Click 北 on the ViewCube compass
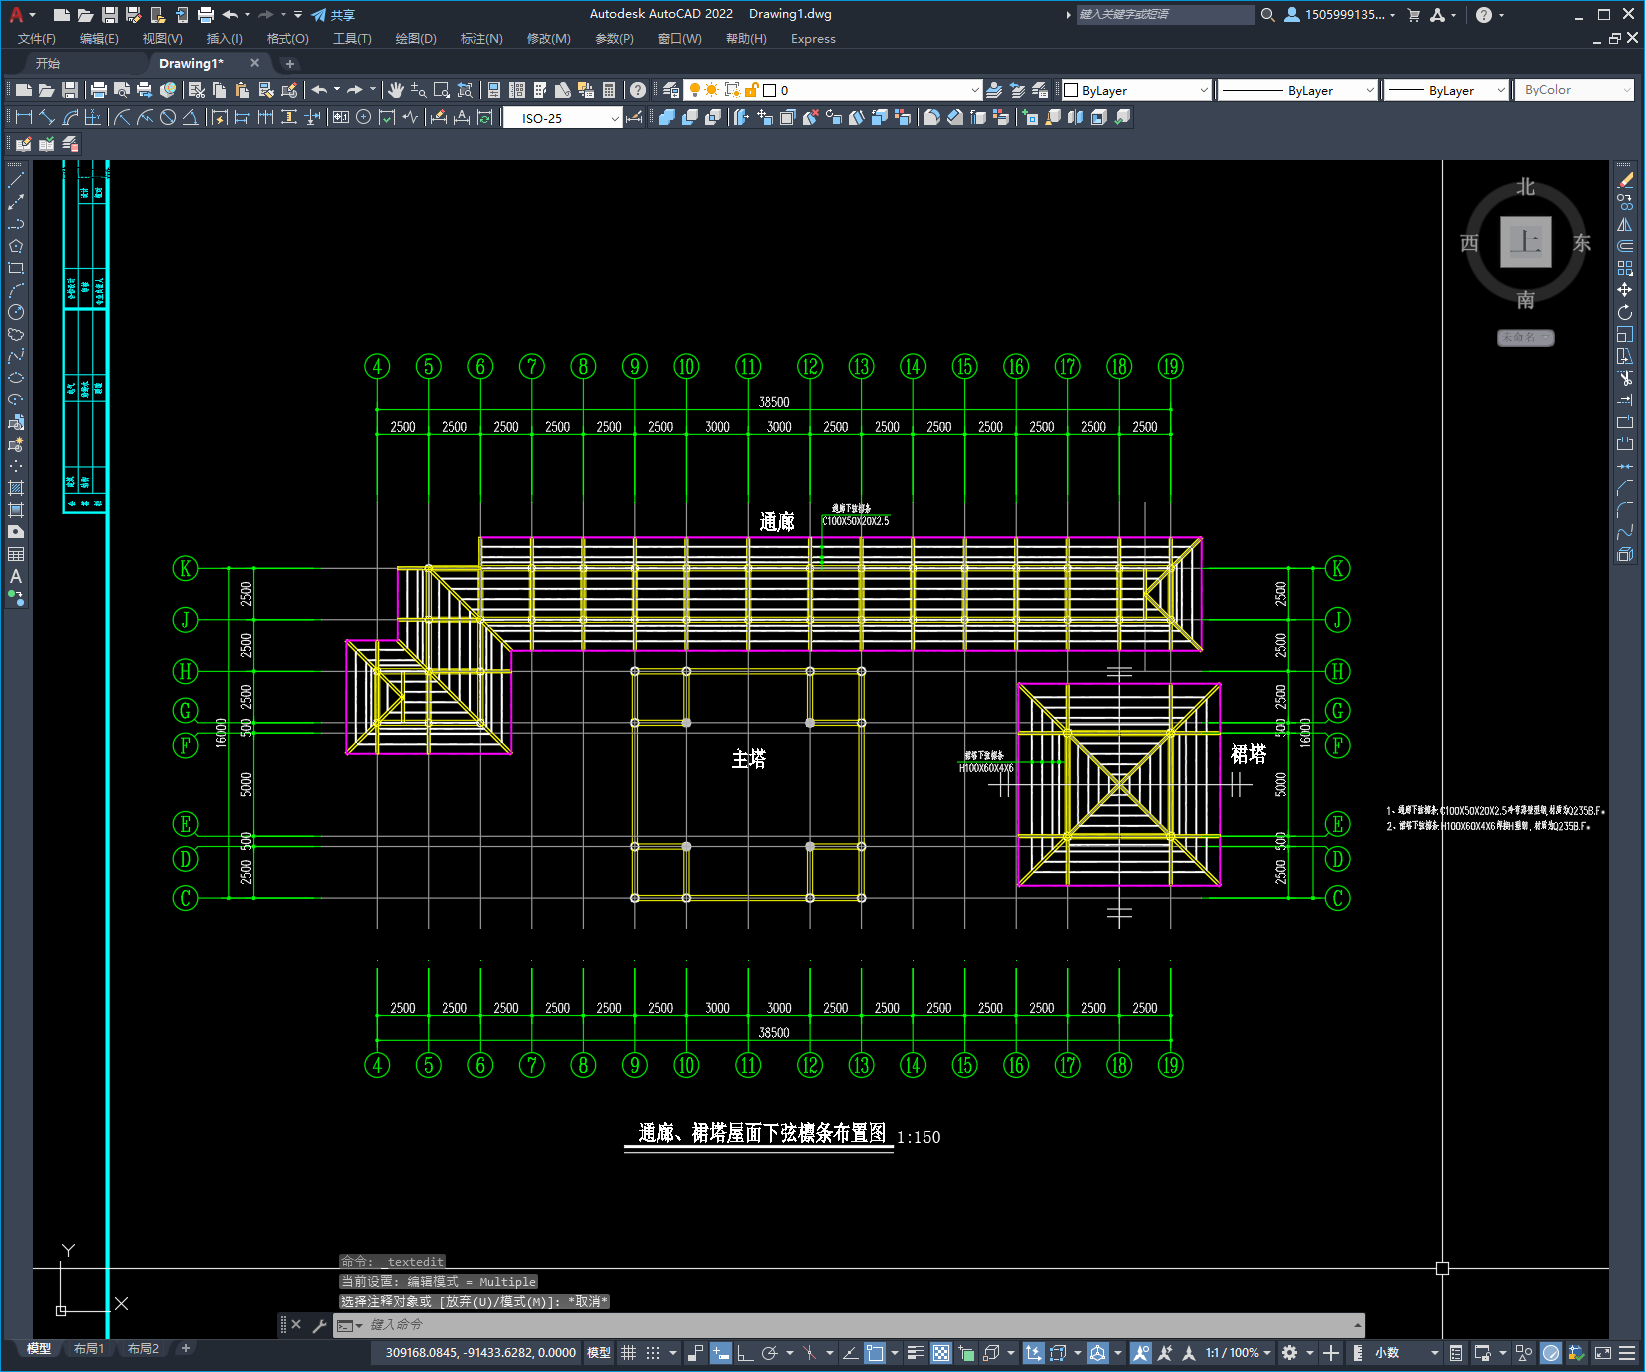 [x=1525, y=187]
